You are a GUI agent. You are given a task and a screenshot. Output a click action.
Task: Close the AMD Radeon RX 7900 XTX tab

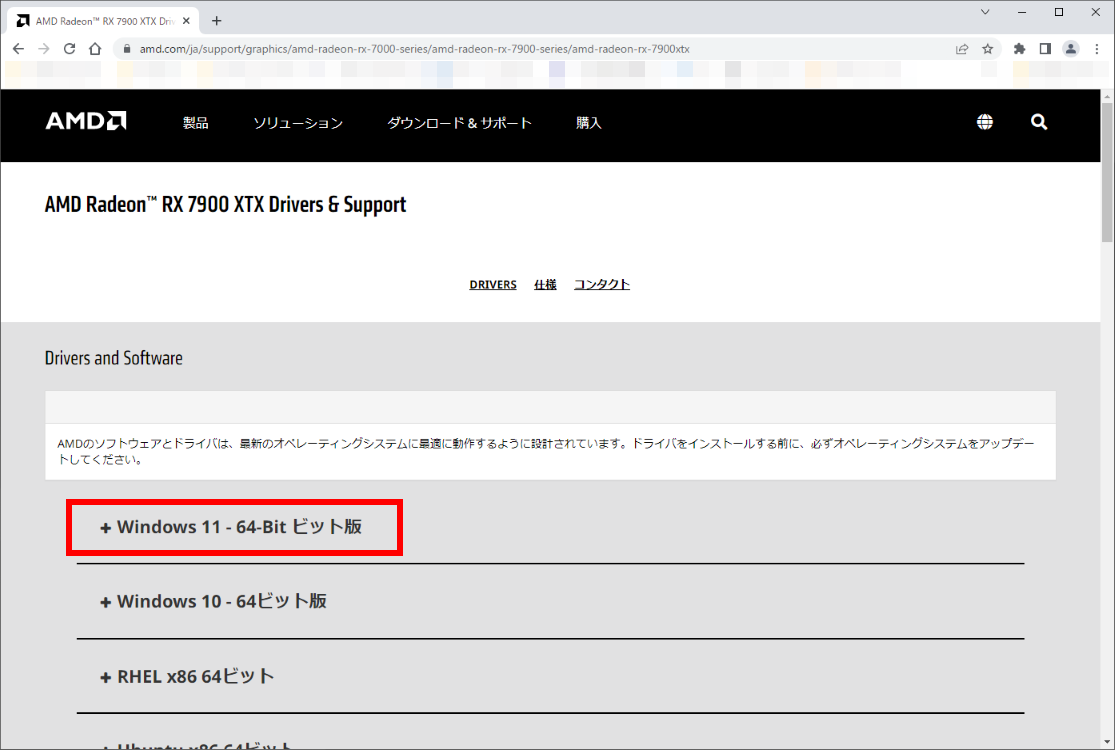coord(186,21)
